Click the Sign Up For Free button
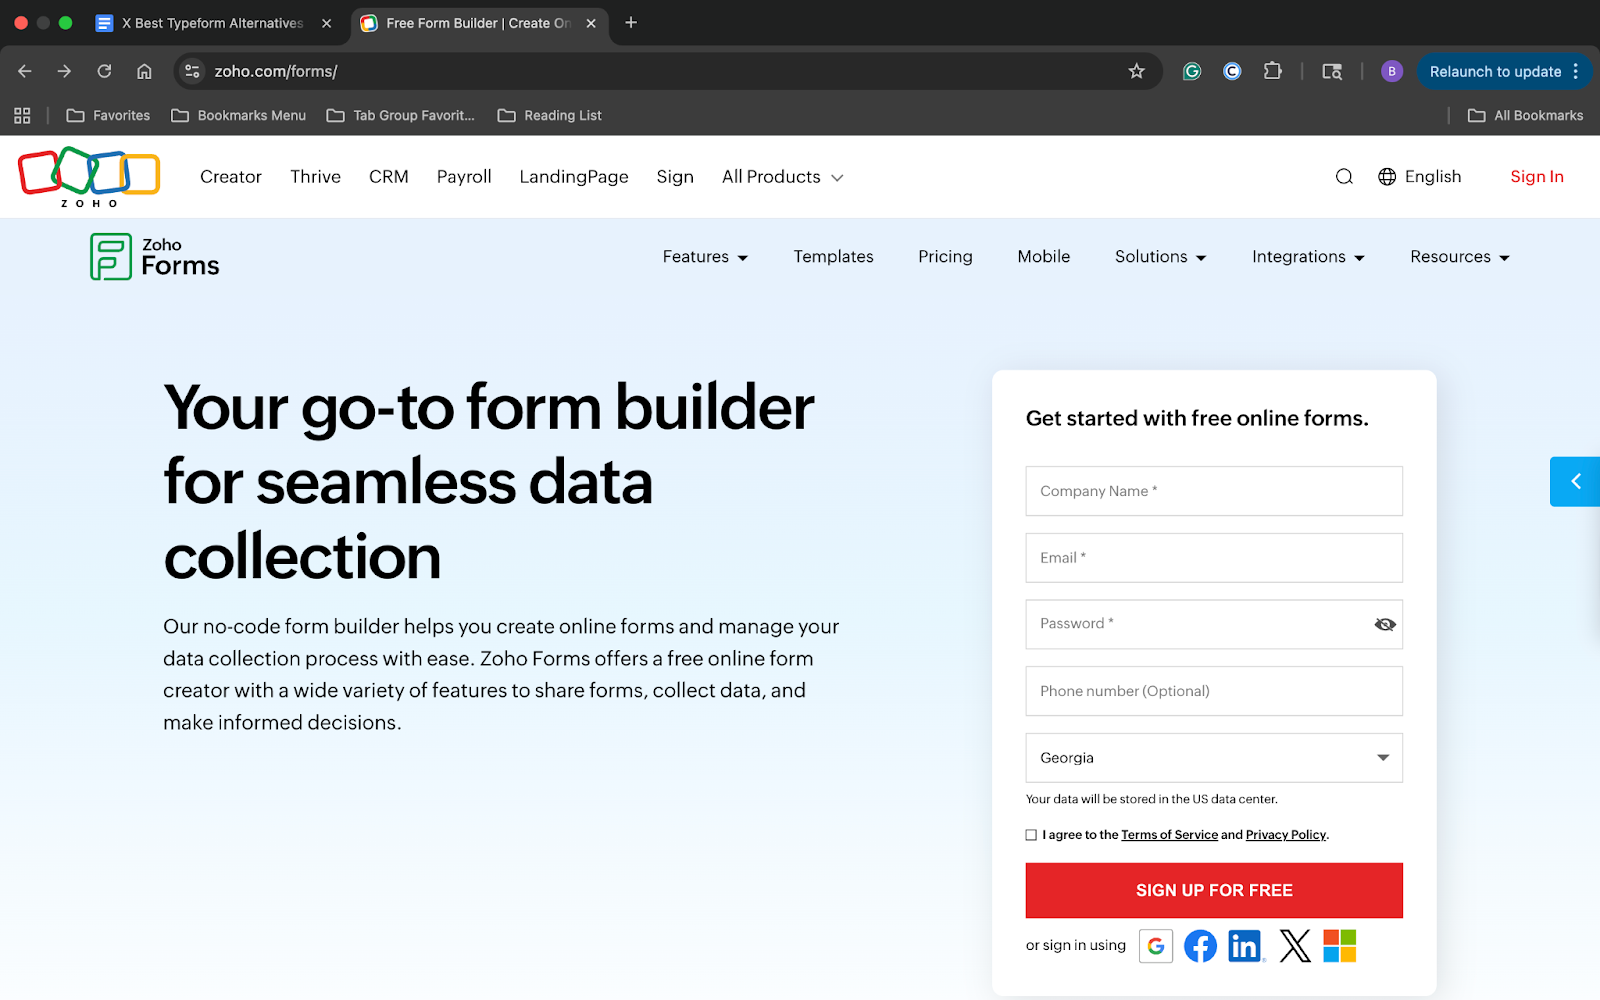This screenshot has height=1000, width=1600. tap(1213, 890)
